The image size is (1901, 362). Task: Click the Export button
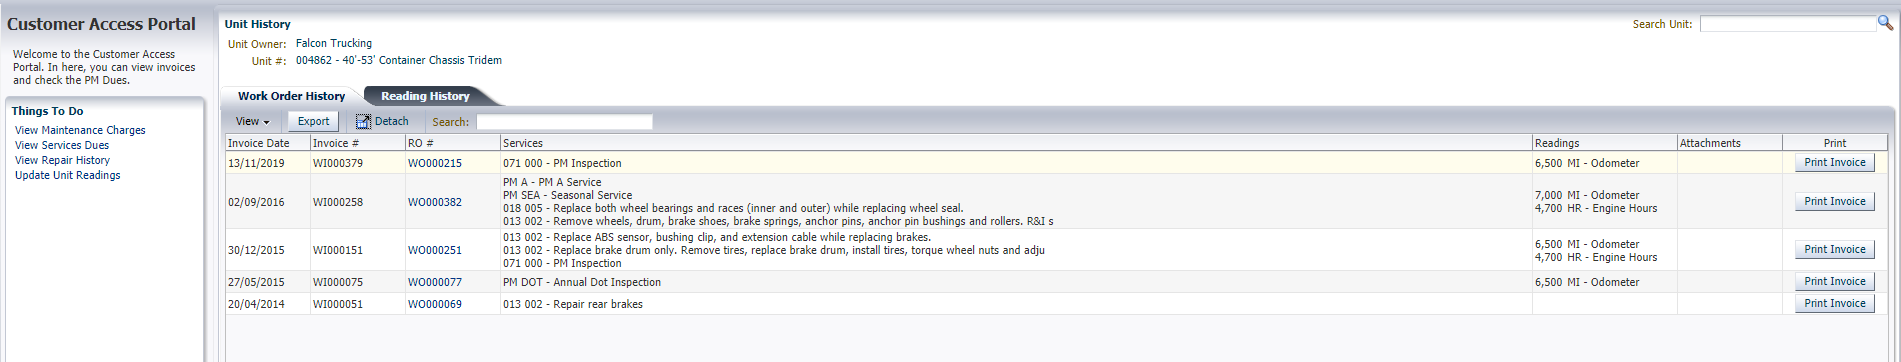point(313,121)
